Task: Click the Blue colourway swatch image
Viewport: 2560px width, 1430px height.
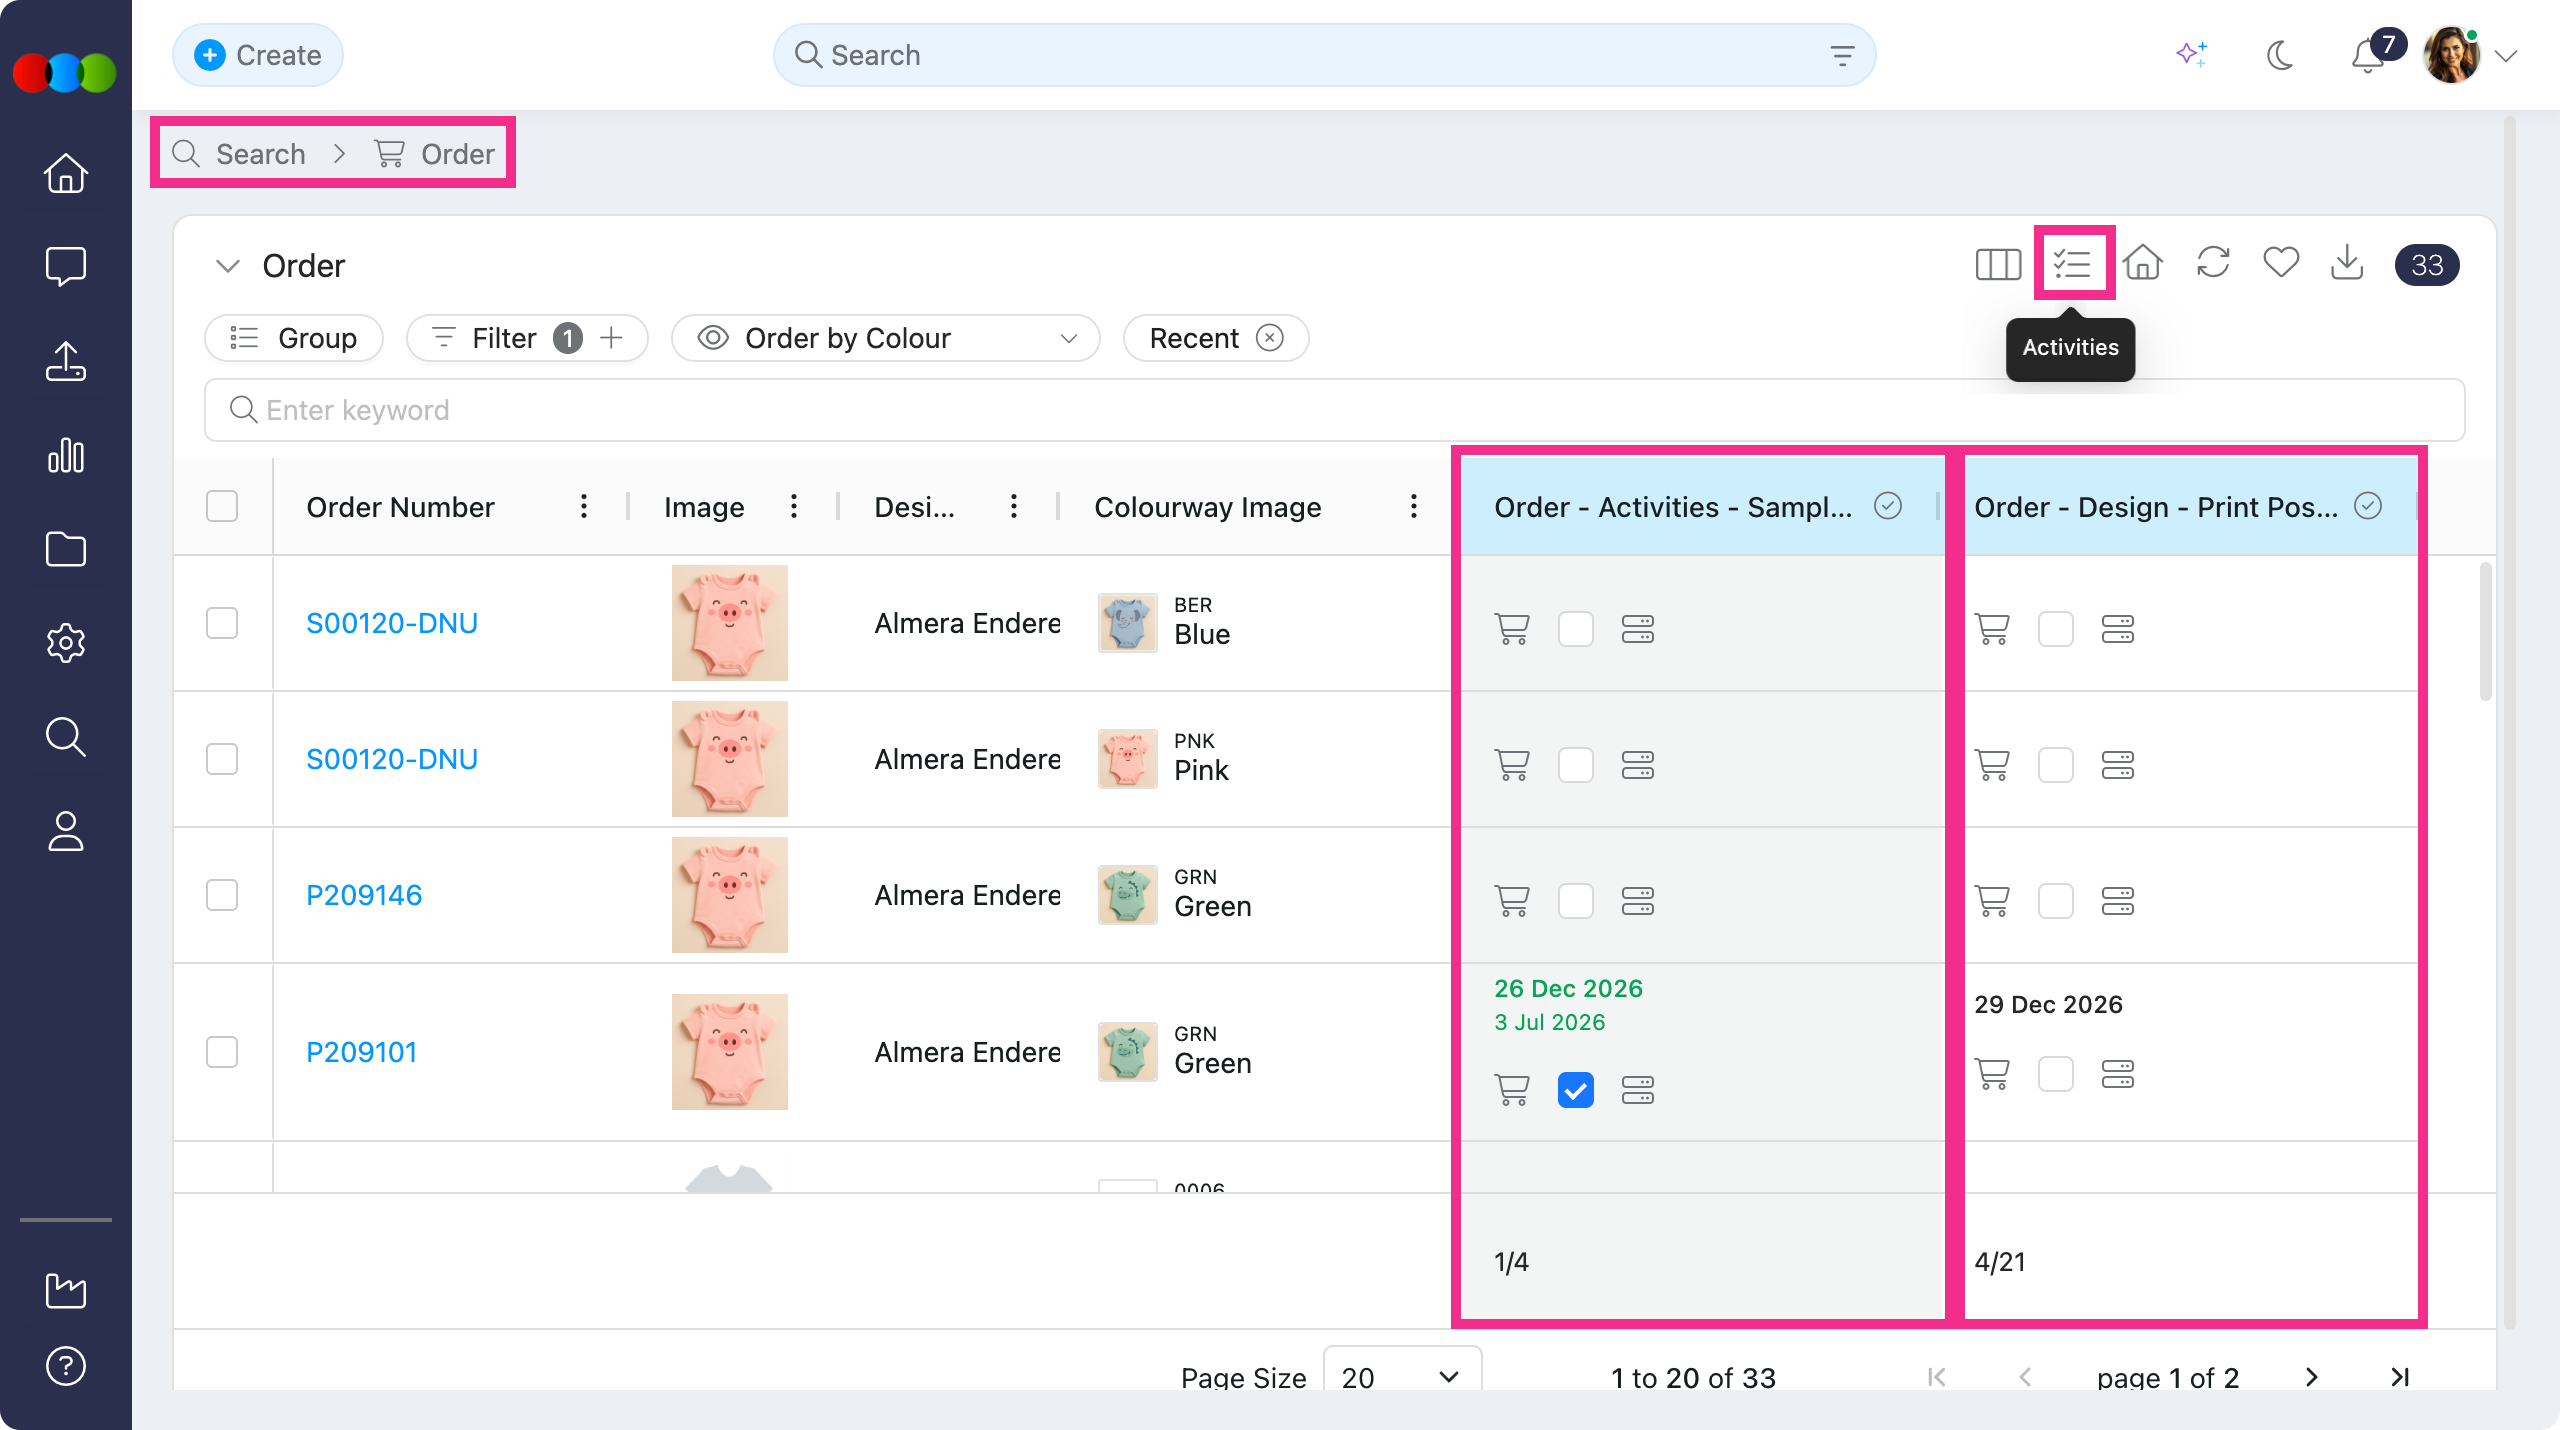Action: point(1127,623)
